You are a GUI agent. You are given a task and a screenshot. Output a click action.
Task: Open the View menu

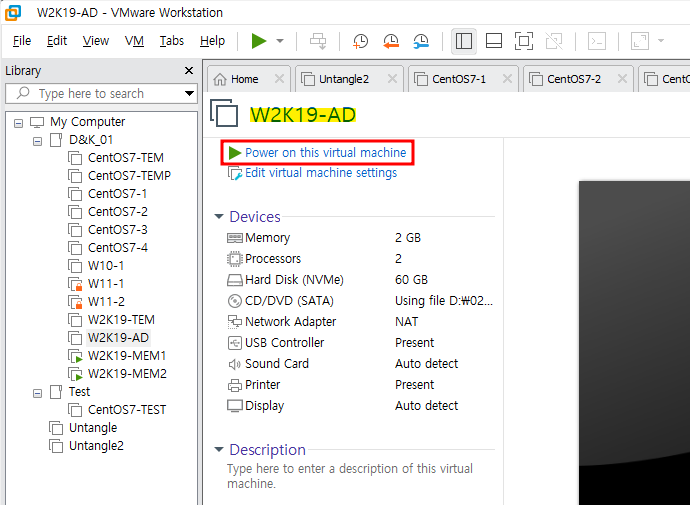(x=95, y=41)
